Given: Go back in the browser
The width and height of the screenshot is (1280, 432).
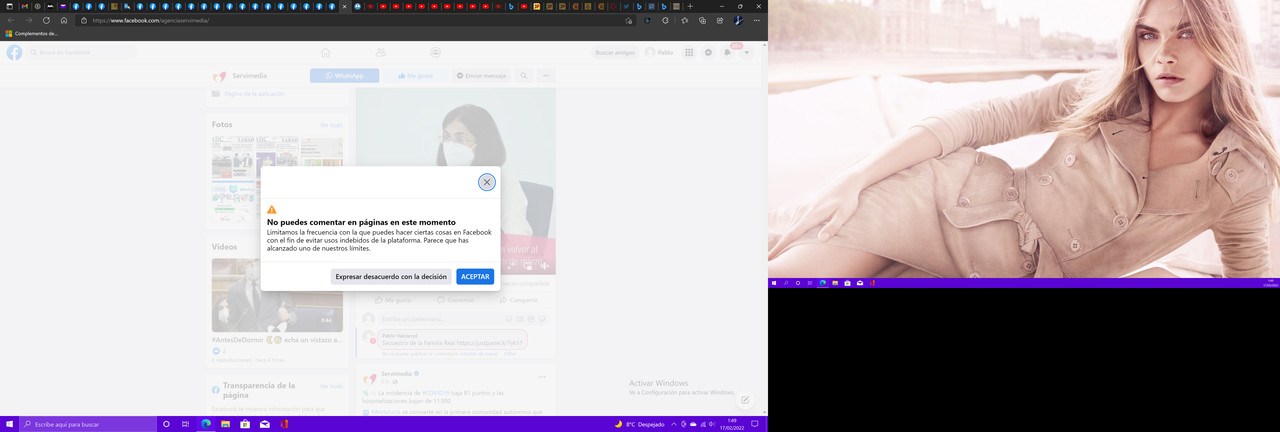Looking at the screenshot, I should tap(11, 20).
